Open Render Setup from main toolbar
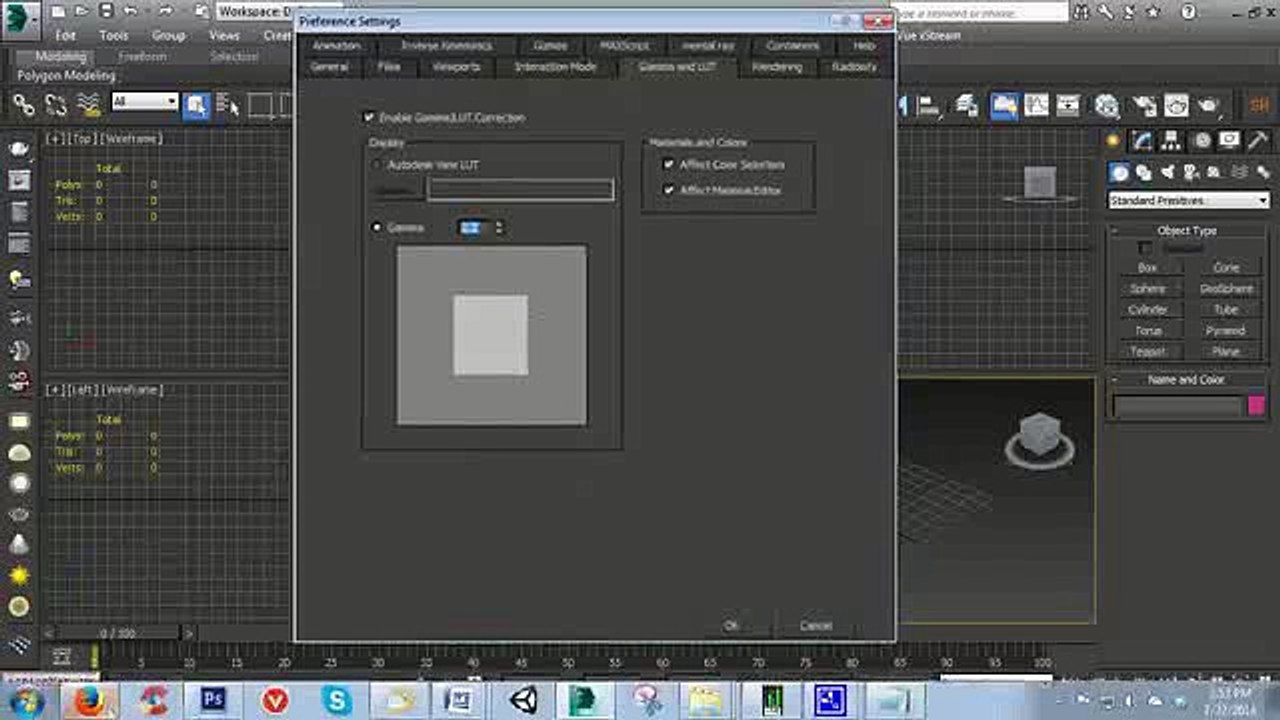This screenshot has height=720, width=1280. pos(1145,105)
